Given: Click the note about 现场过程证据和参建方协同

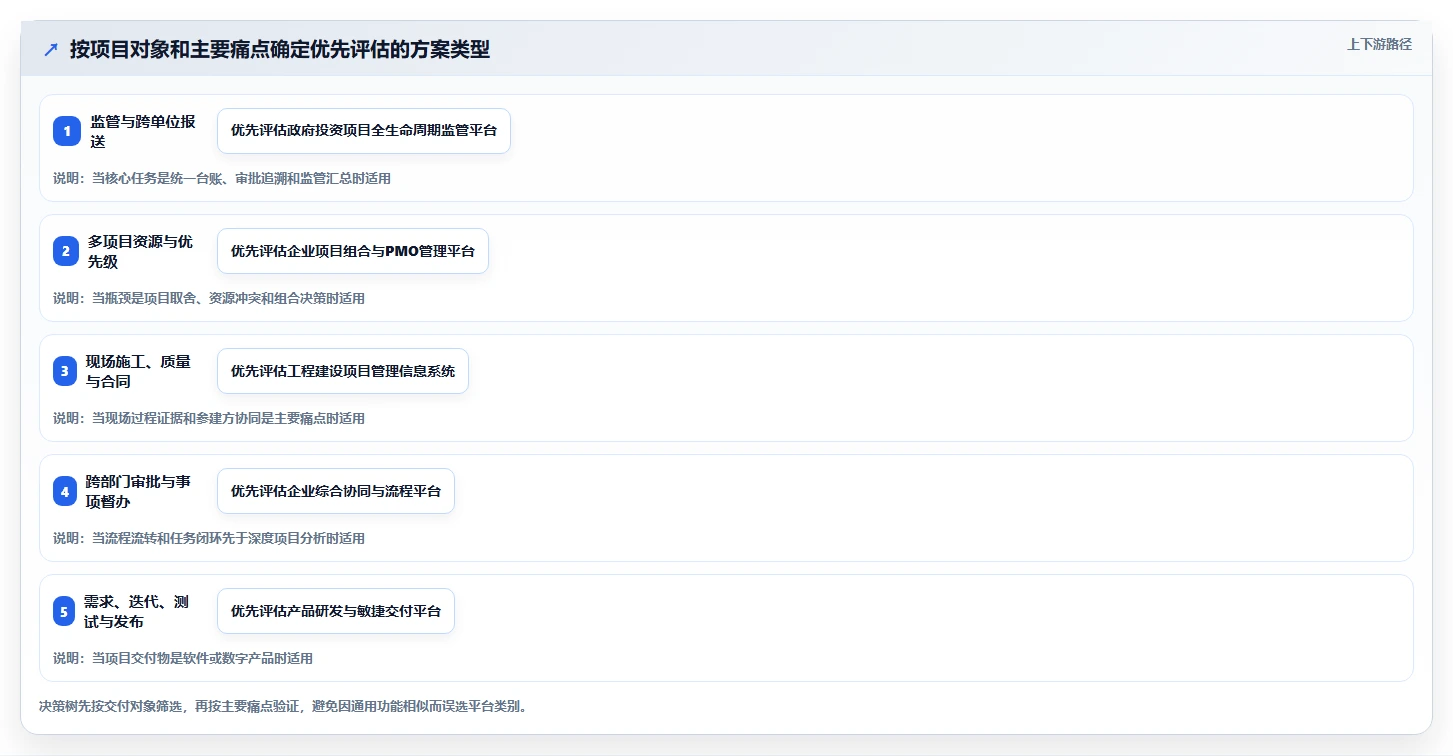Looking at the screenshot, I should click(x=209, y=418).
